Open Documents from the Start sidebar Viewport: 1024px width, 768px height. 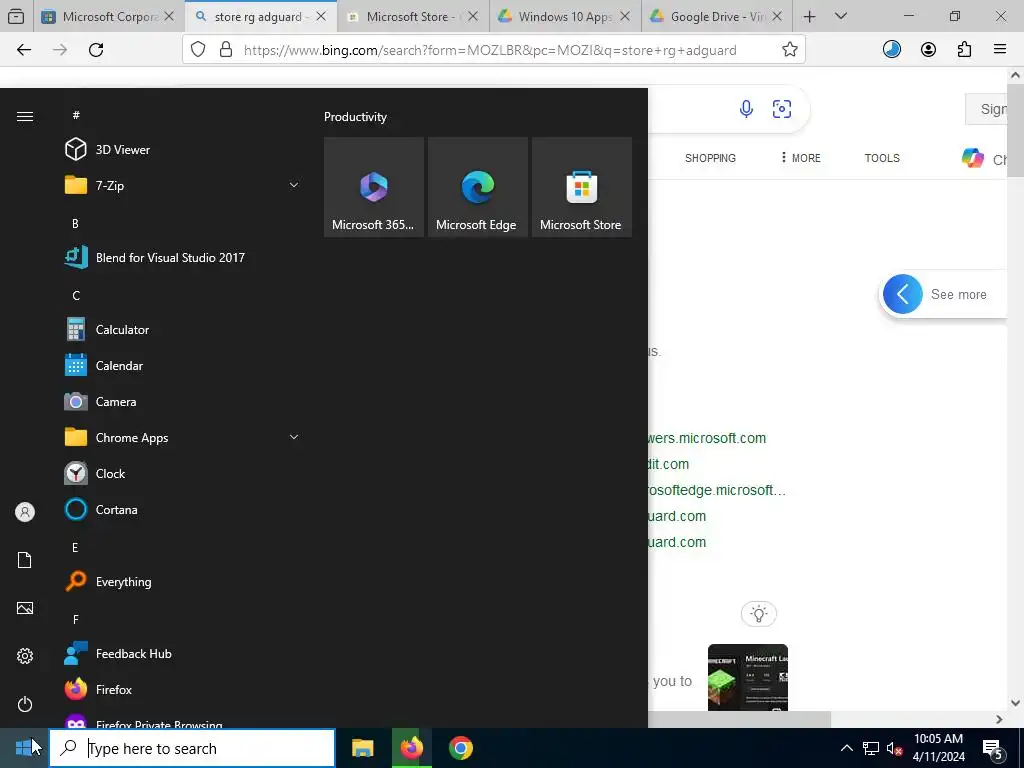[25, 560]
